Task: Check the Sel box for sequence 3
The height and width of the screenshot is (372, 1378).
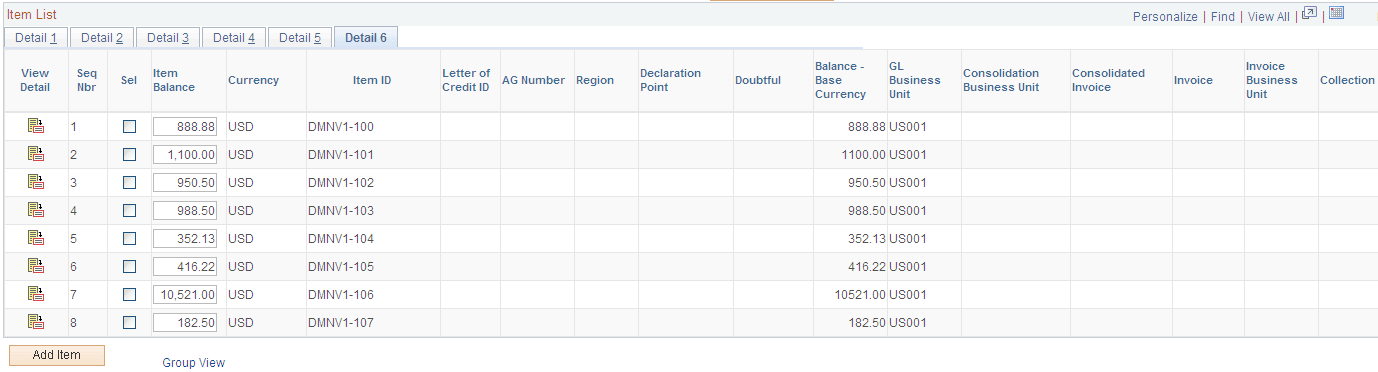Action: (129, 183)
